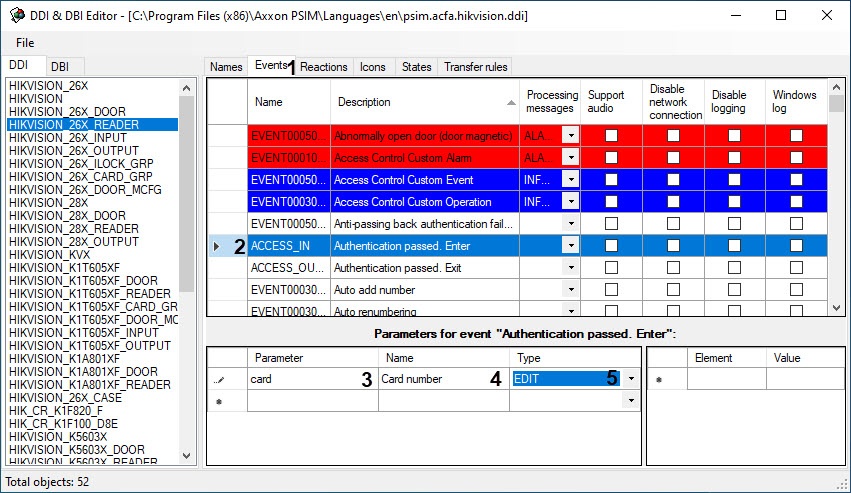Open the File menu
This screenshot has width=851, height=493.
coord(25,43)
